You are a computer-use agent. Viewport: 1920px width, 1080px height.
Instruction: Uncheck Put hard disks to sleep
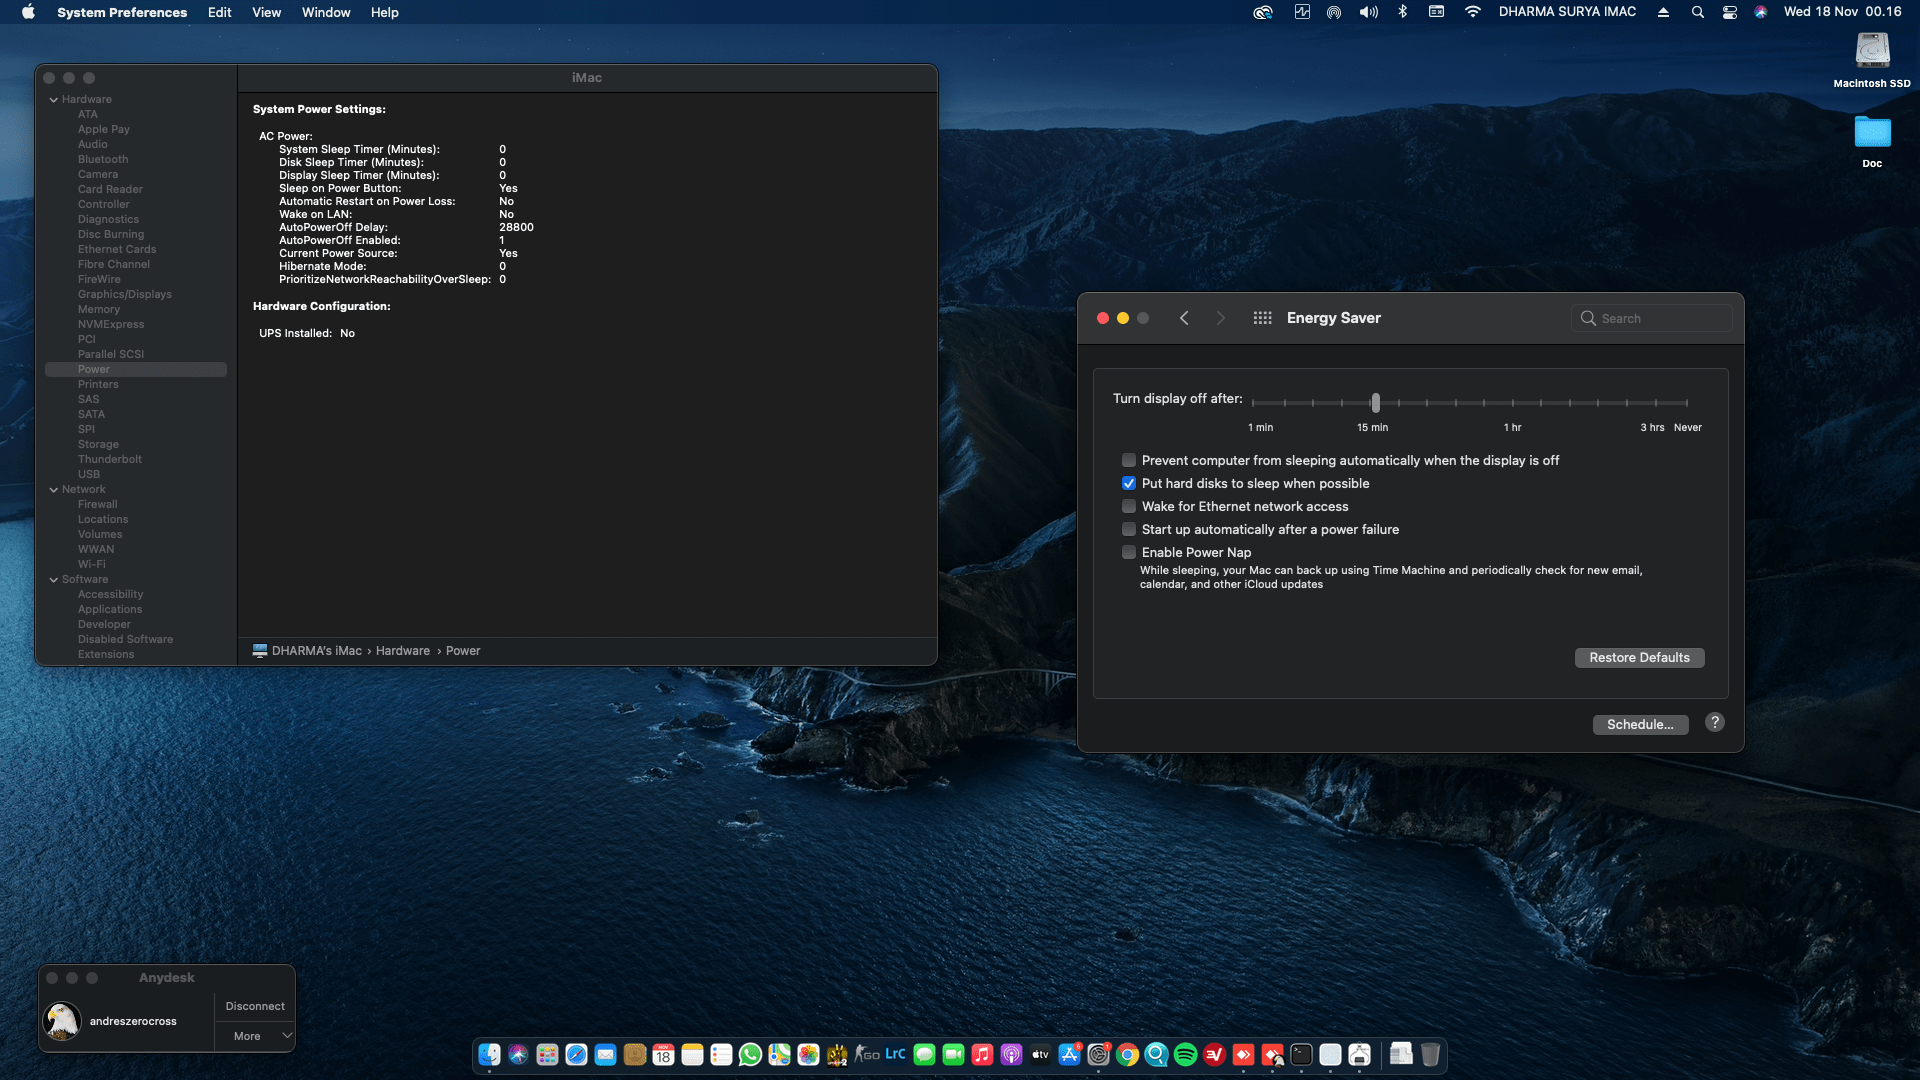(1129, 484)
